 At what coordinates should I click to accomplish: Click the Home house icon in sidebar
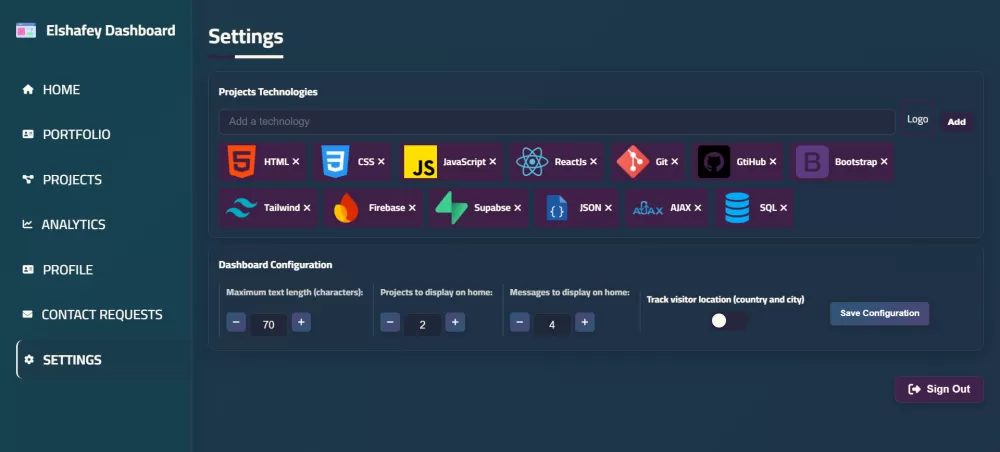[x=27, y=89]
